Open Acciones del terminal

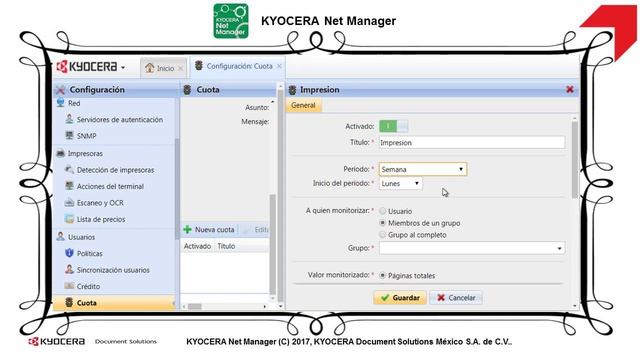pos(110,187)
